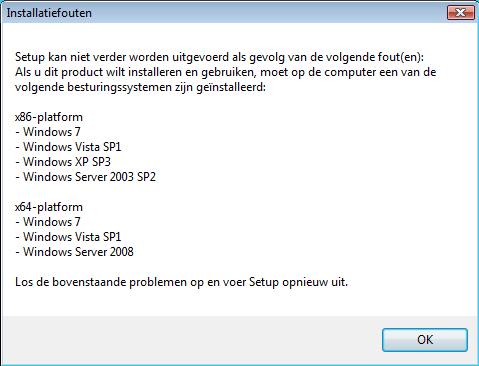The image size is (479, 366).
Task: Click the x64-platform heading
Action: [49, 207]
